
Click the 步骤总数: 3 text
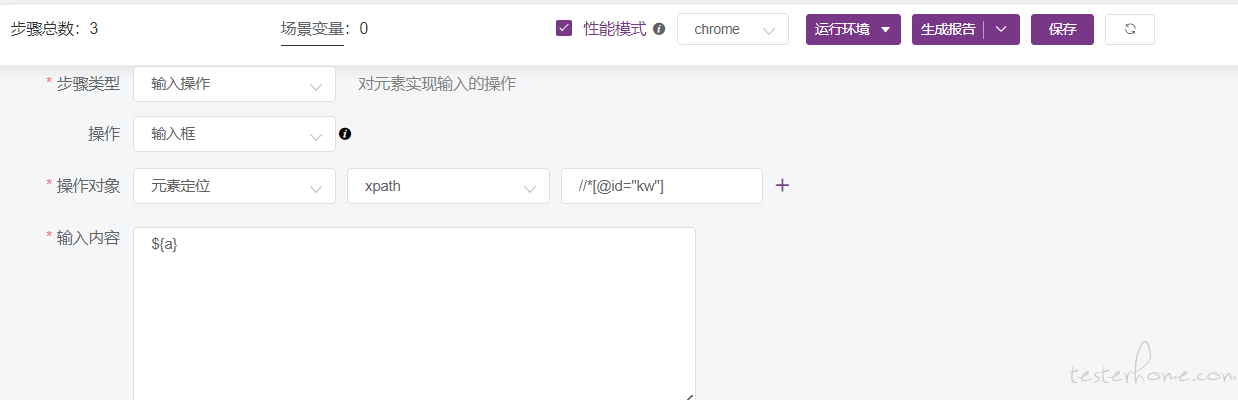54,29
